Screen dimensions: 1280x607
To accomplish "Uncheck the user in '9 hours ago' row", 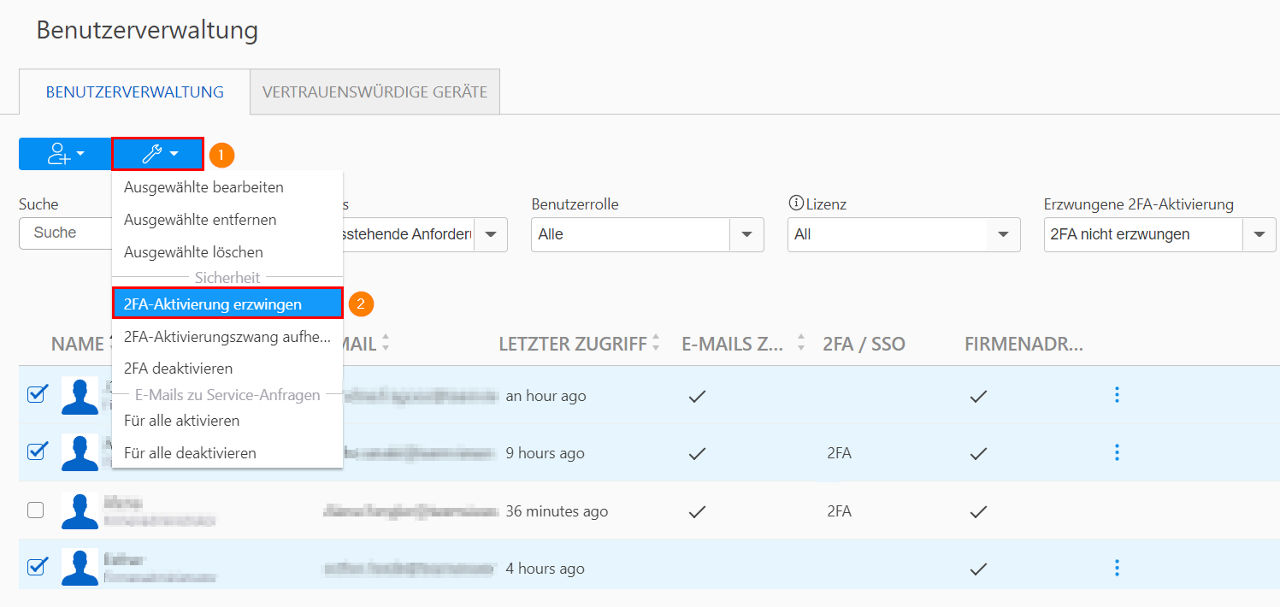I will pyautogui.click(x=36, y=451).
